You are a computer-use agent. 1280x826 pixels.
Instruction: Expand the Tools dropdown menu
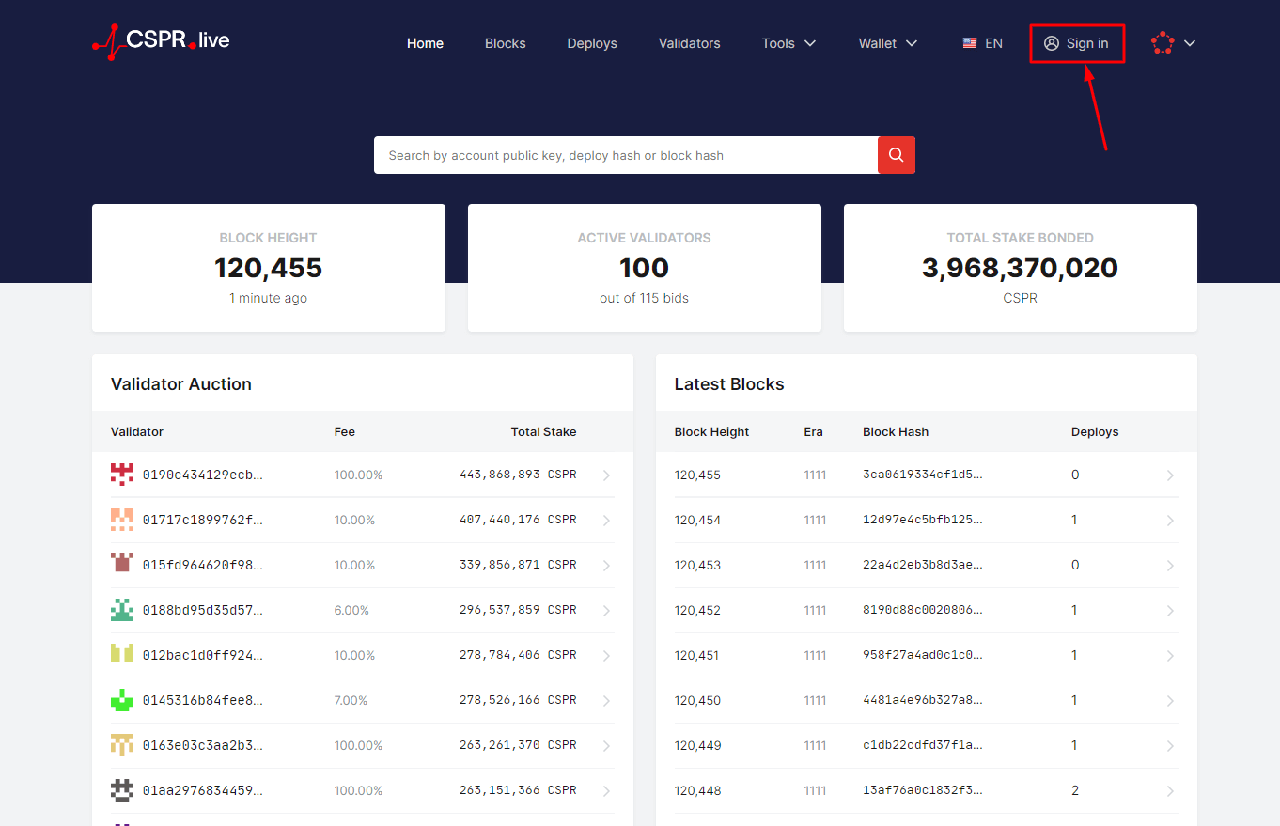click(x=789, y=43)
